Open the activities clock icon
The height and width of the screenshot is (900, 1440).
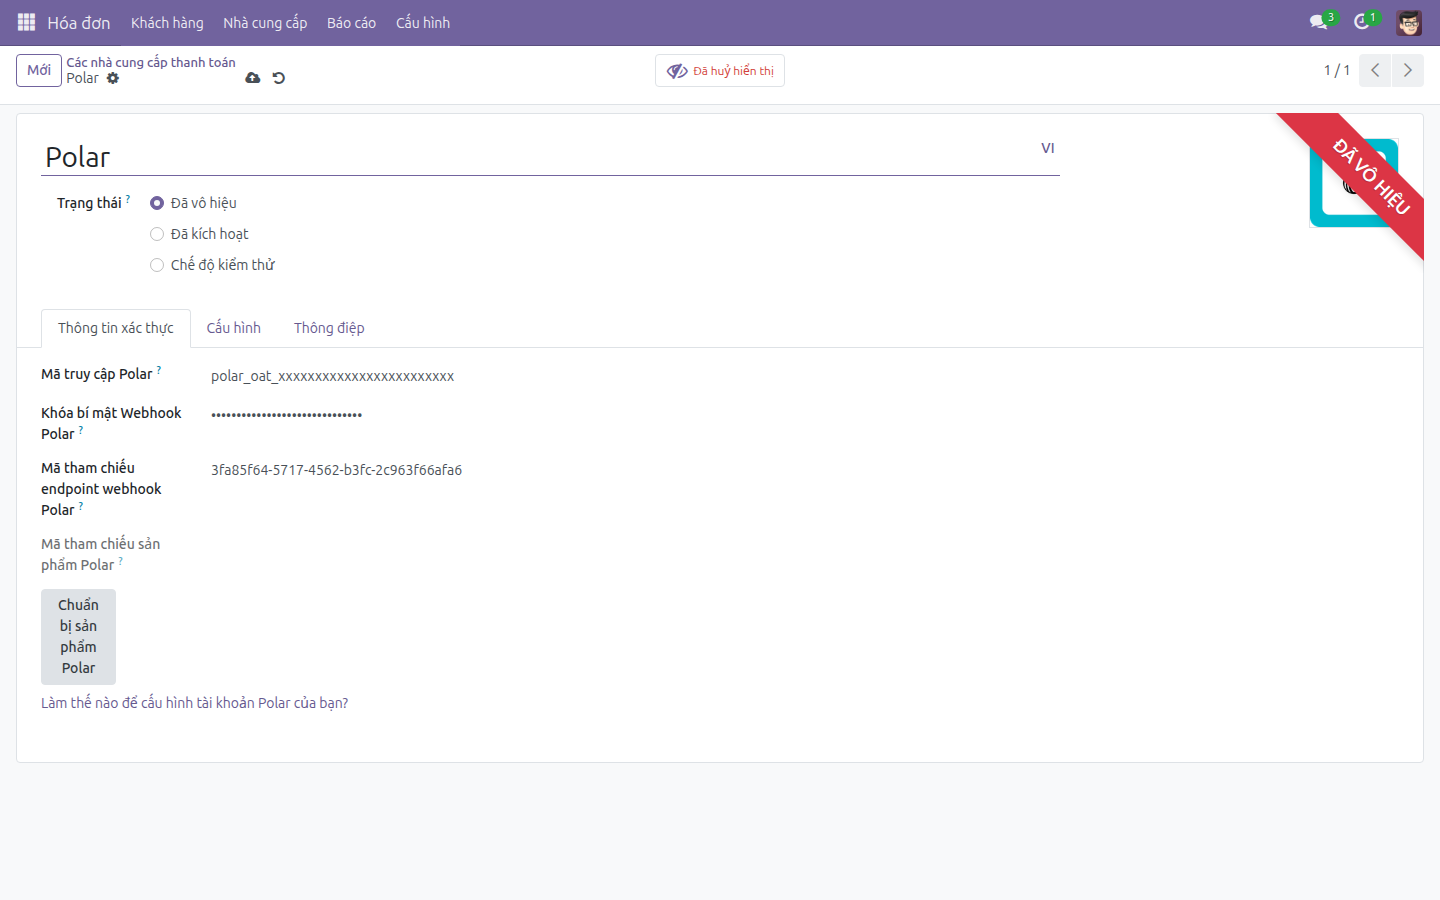coord(1362,22)
